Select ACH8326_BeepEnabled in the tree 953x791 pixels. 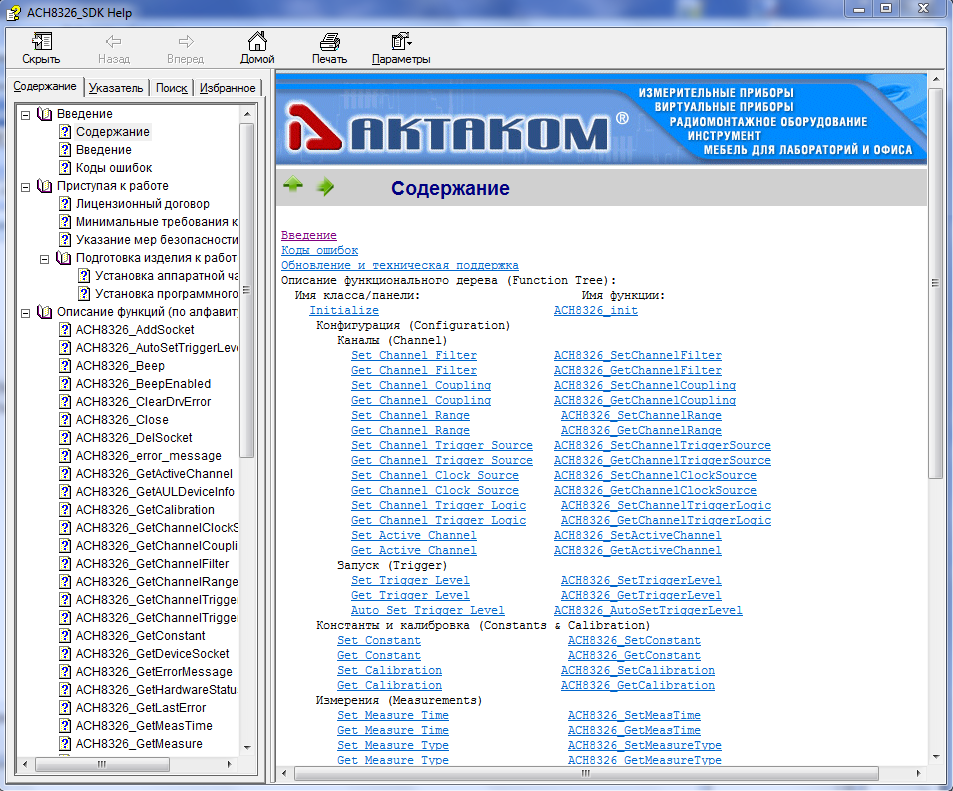tap(143, 384)
